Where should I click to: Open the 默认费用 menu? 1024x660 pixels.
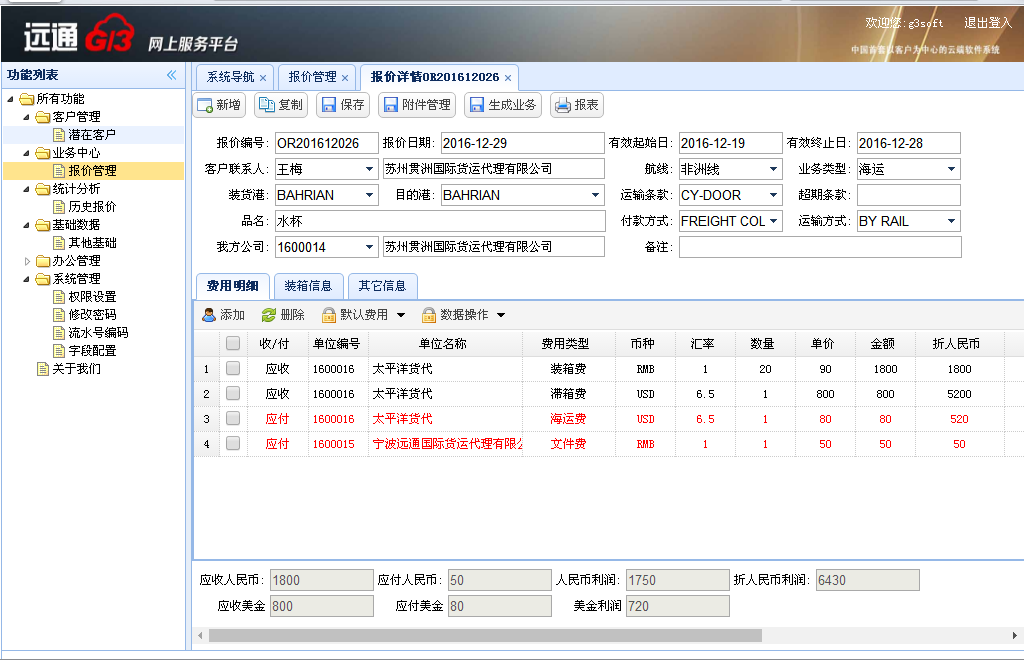[x=364, y=315]
